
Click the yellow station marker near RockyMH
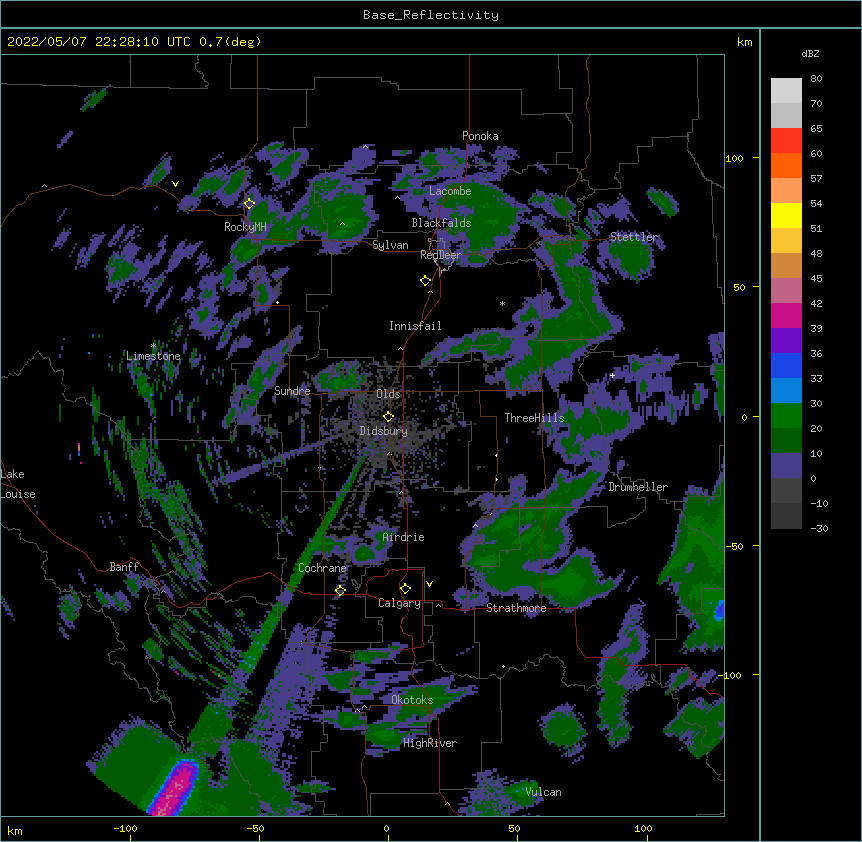pos(250,204)
